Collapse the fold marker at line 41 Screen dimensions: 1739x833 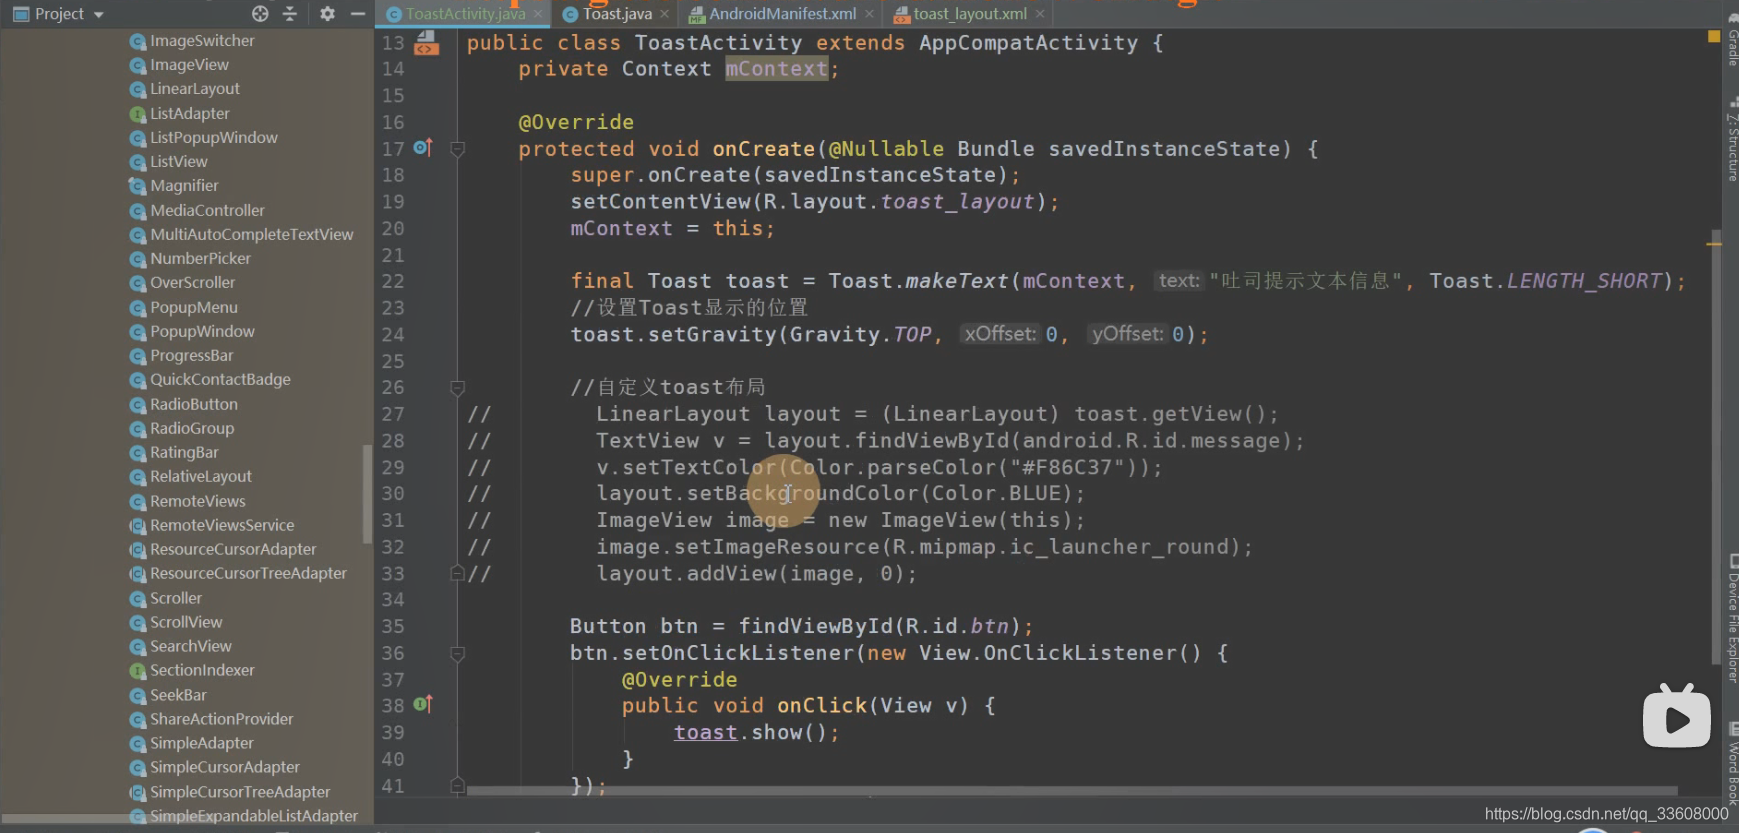point(457,786)
